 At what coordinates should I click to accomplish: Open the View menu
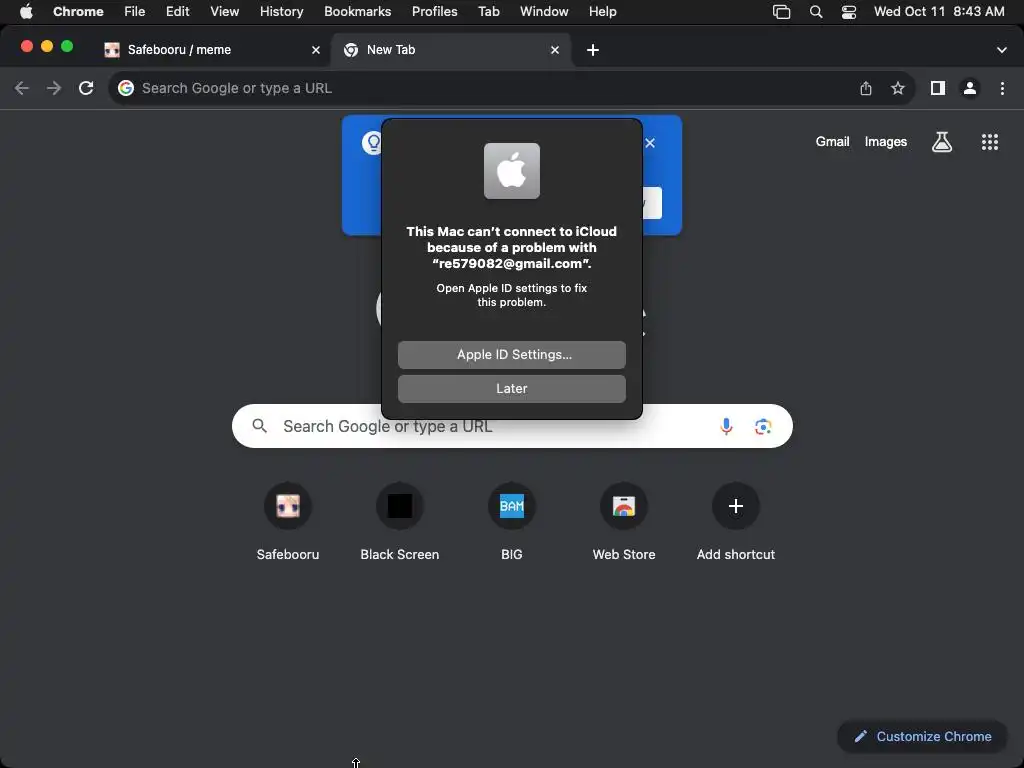pyautogui.click(x=224, y=11)
